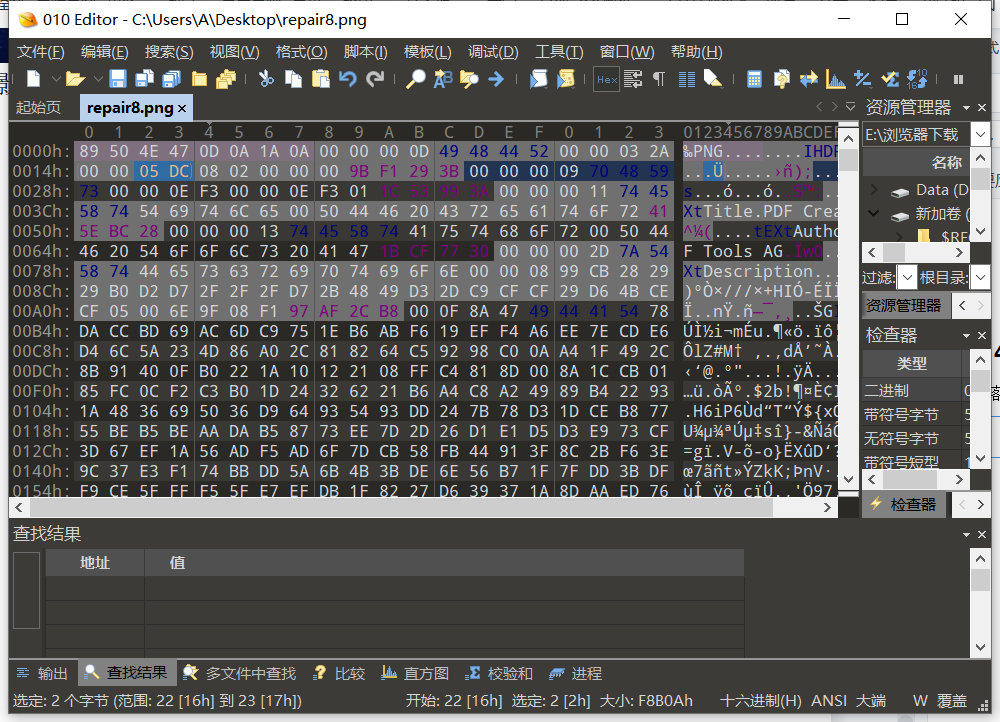The height and width of the screenshot is (722, 1000).
Task: Click the New file icon
Action: click(33, 79)
